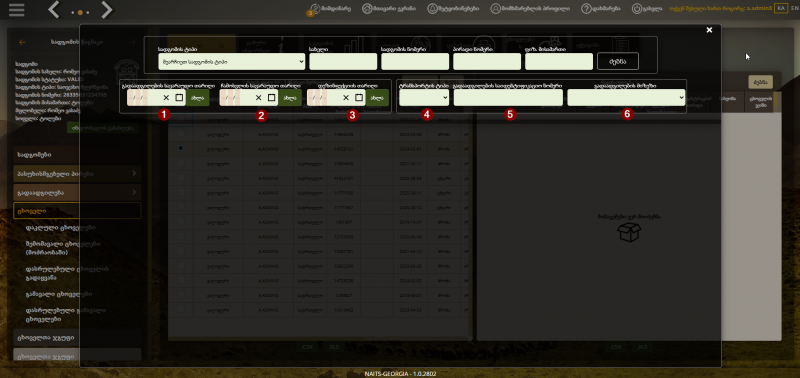Tick checkbox for row 13802286

[181, 266]
